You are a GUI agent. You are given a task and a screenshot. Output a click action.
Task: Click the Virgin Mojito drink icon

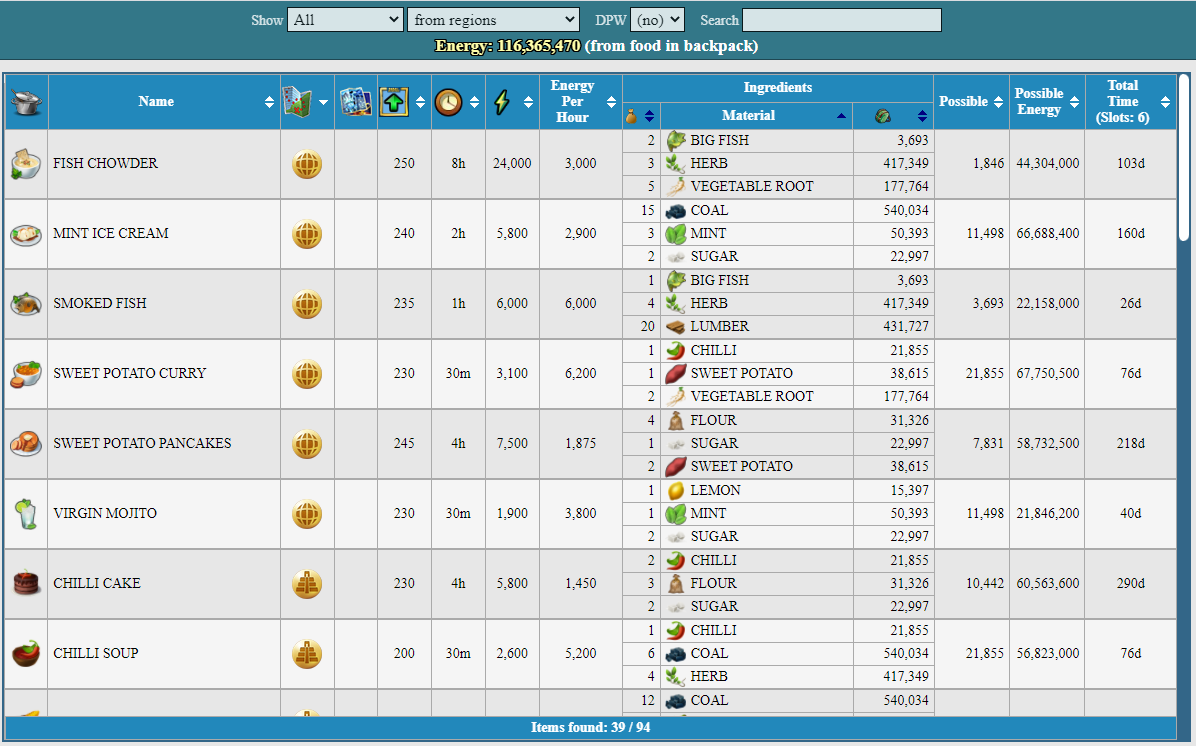click(x=26, y=513)
